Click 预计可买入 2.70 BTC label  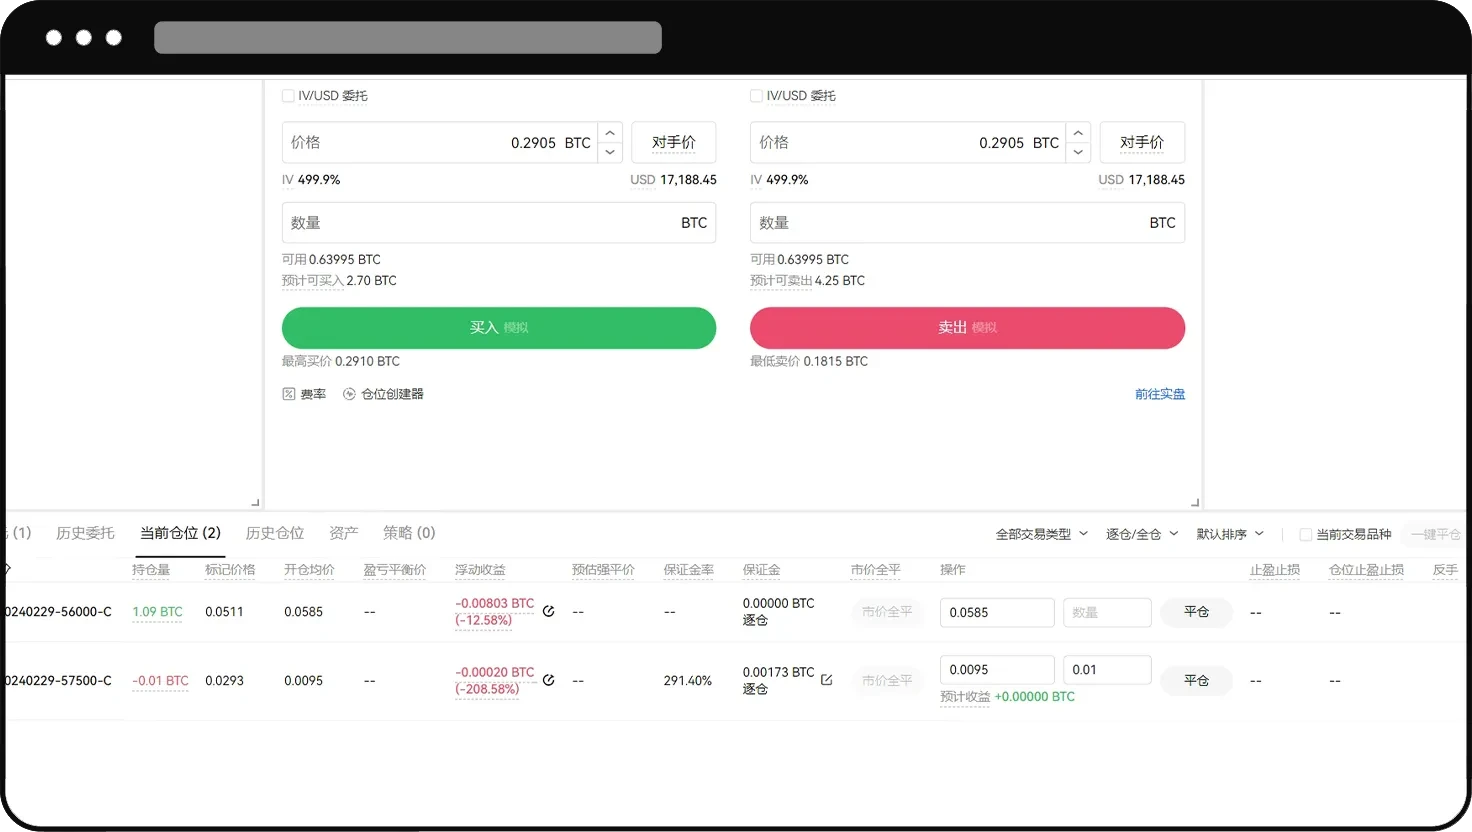[x=339, y=281]
